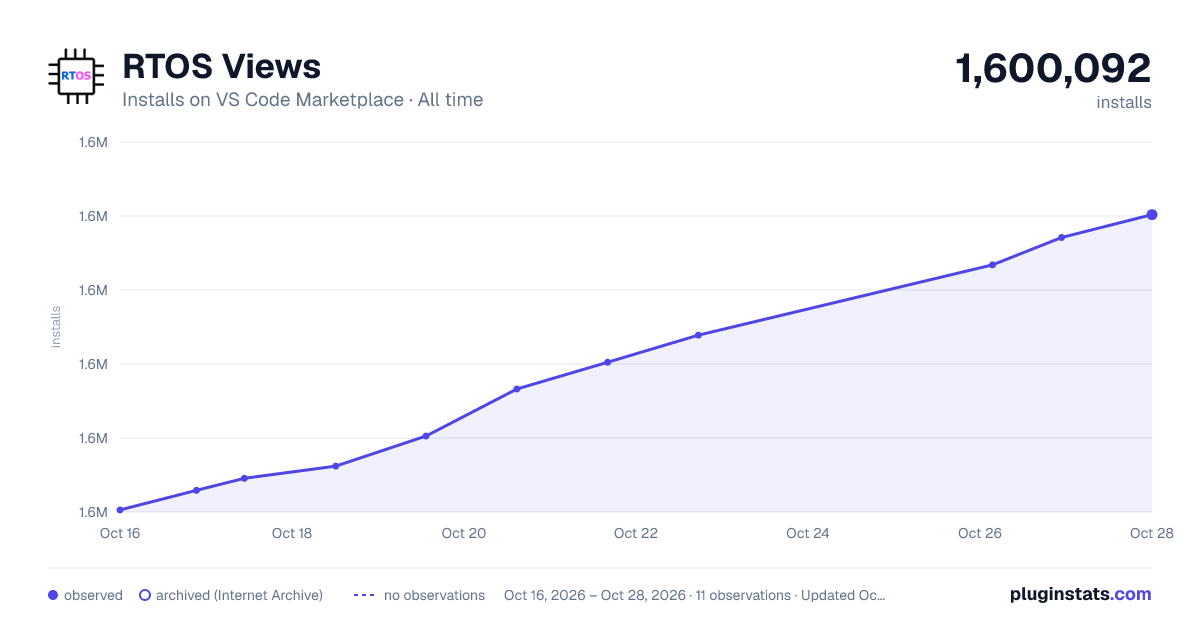Click the observed legend text
Image resolution: width=1200 pixels, height=630 pixels.
pyautogui.click(x=93, y=595)
